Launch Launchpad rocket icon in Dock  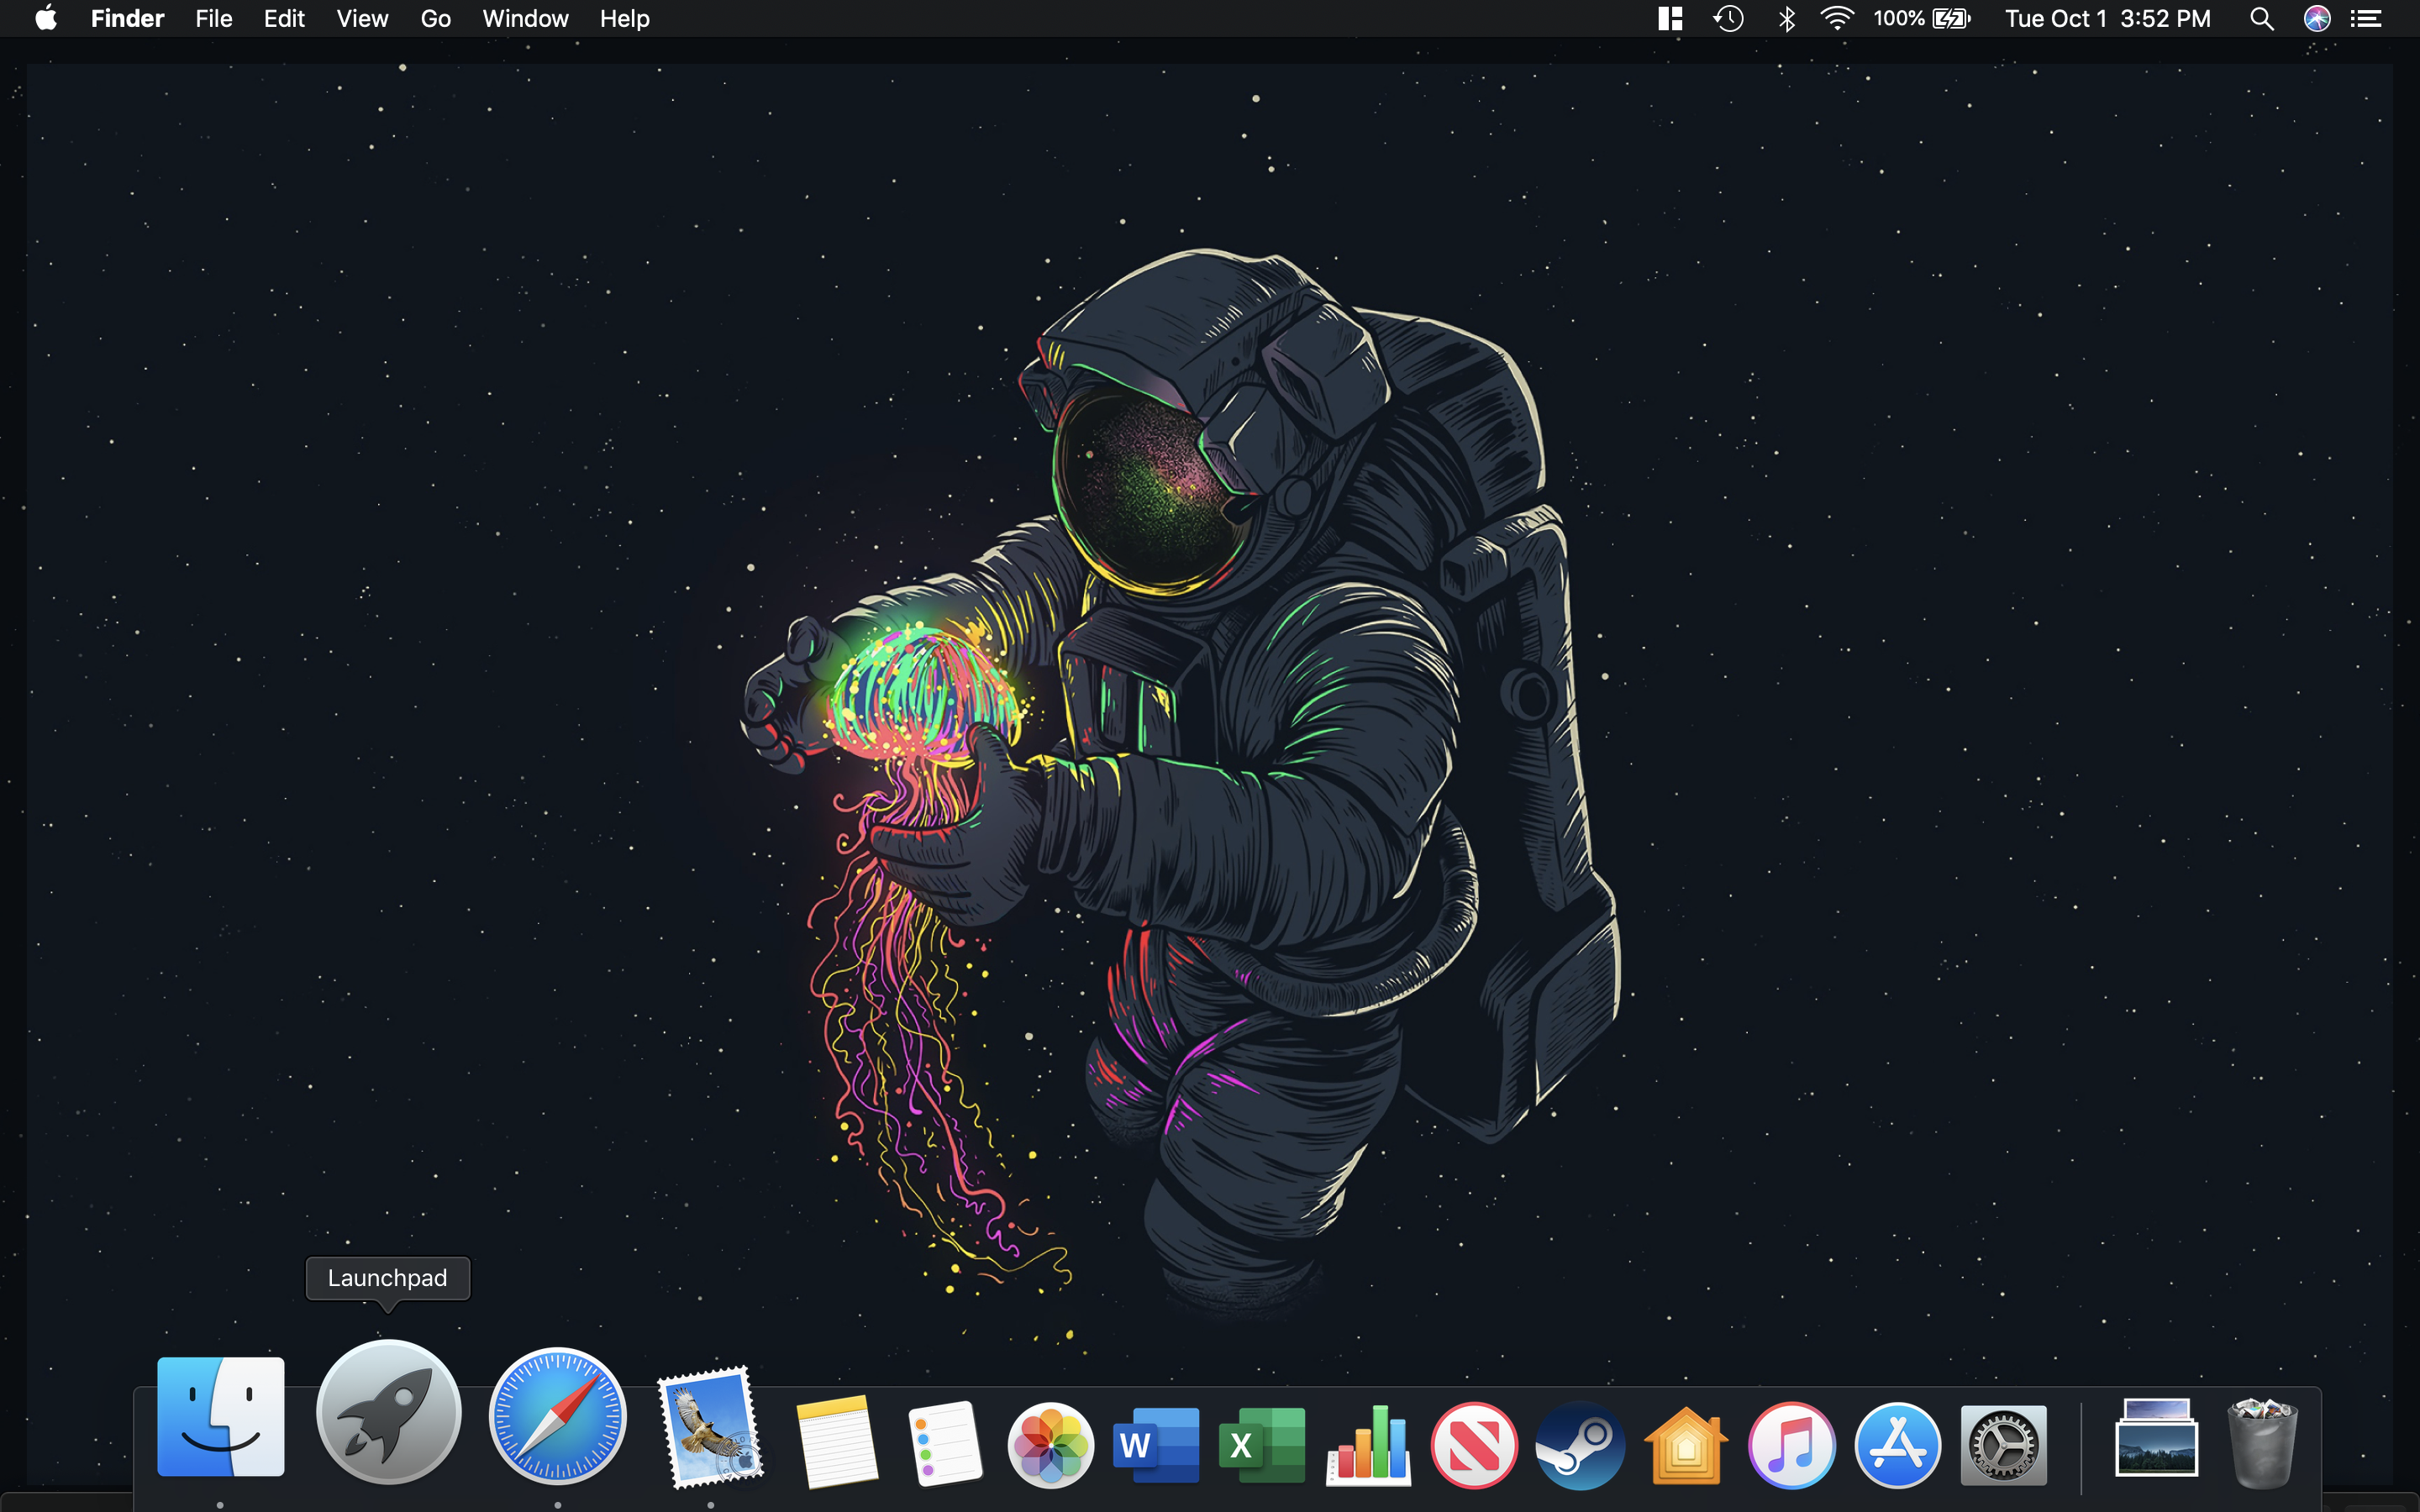(389, 1412)
